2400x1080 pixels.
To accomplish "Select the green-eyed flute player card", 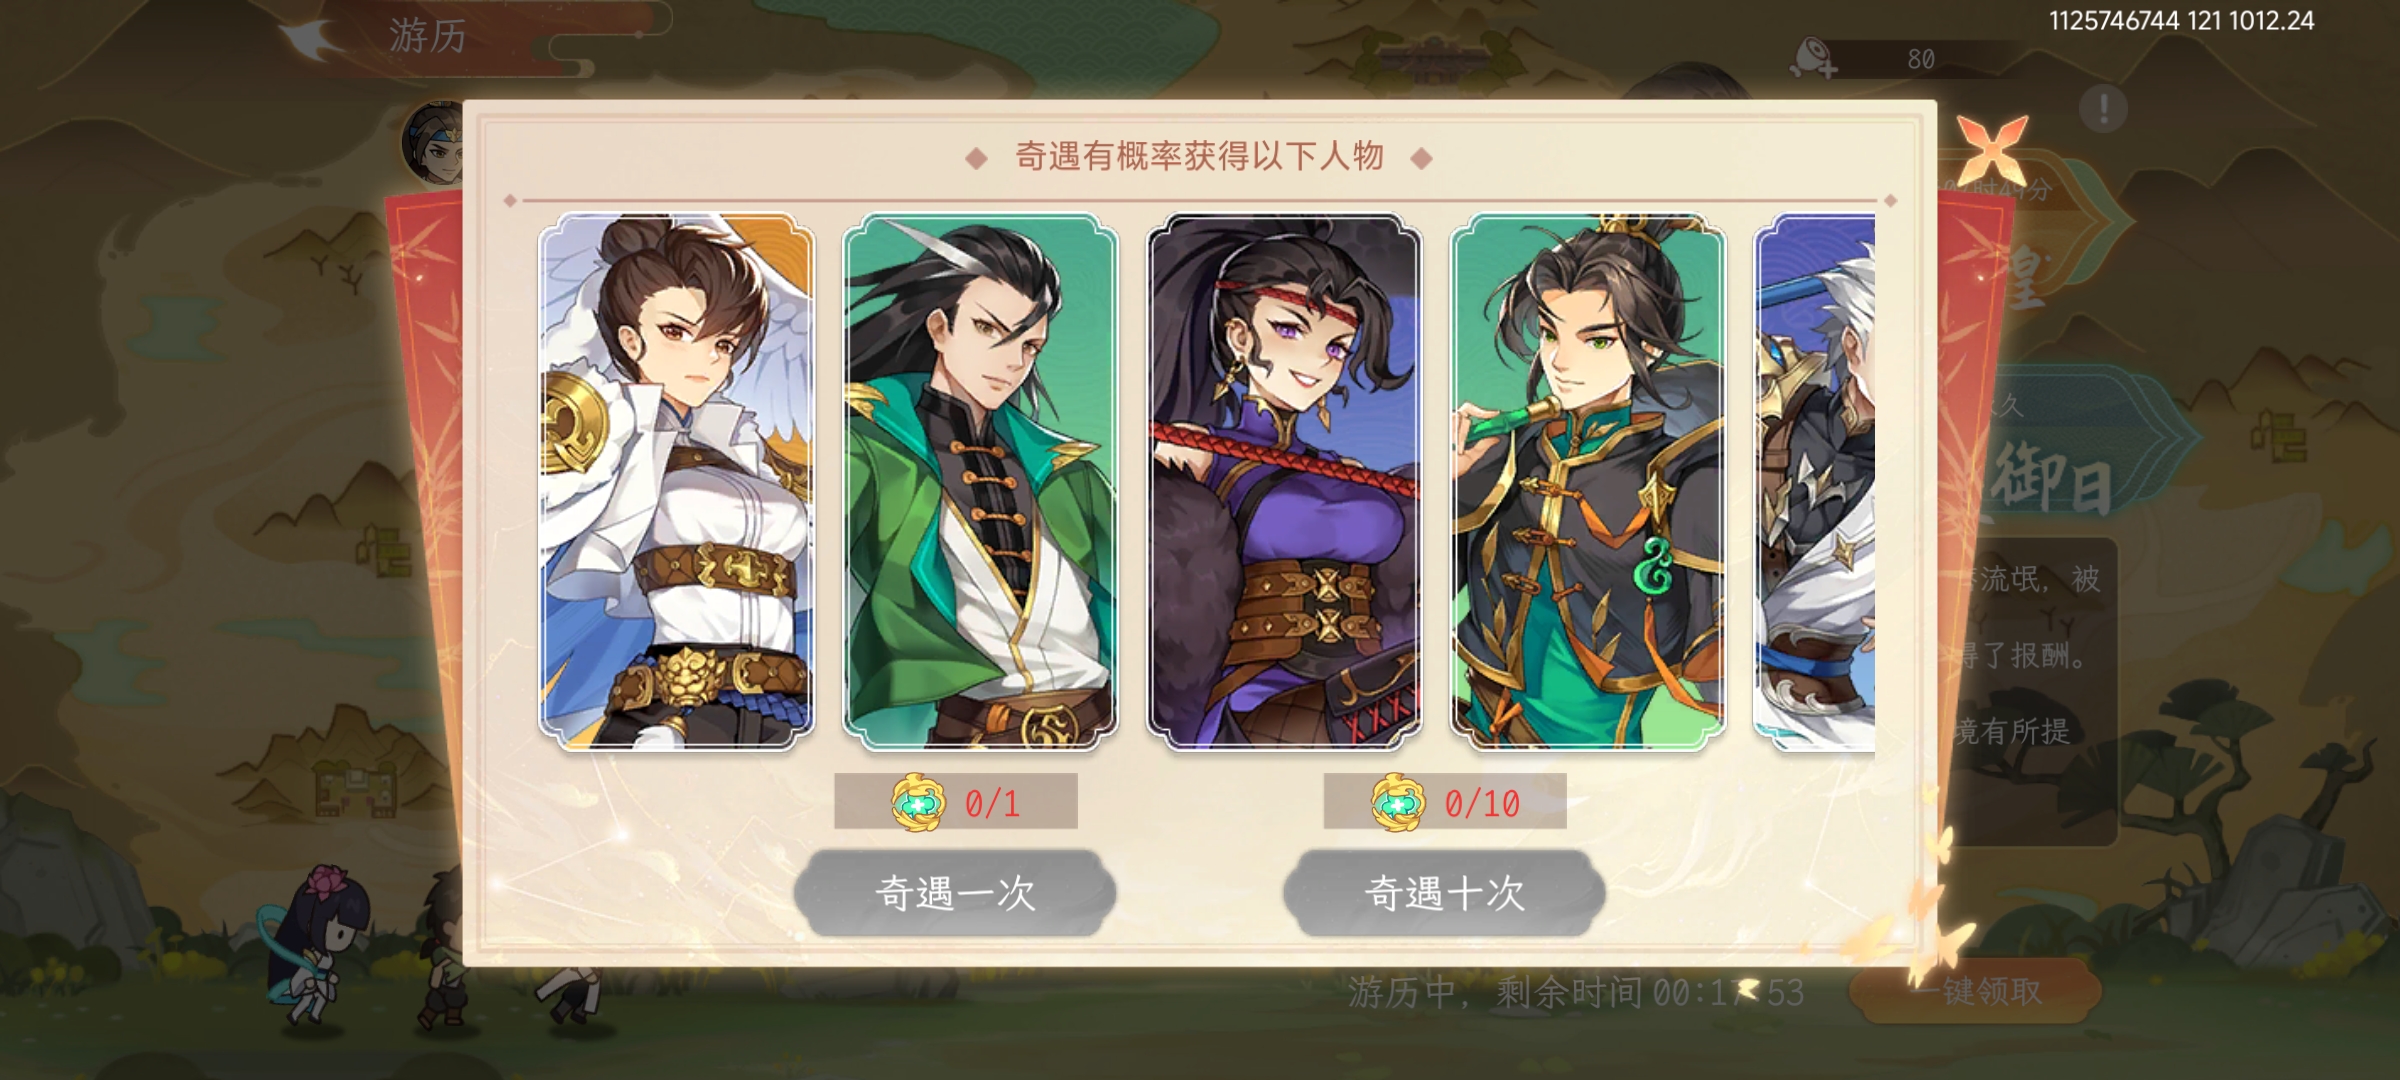I will point(1588,481).
